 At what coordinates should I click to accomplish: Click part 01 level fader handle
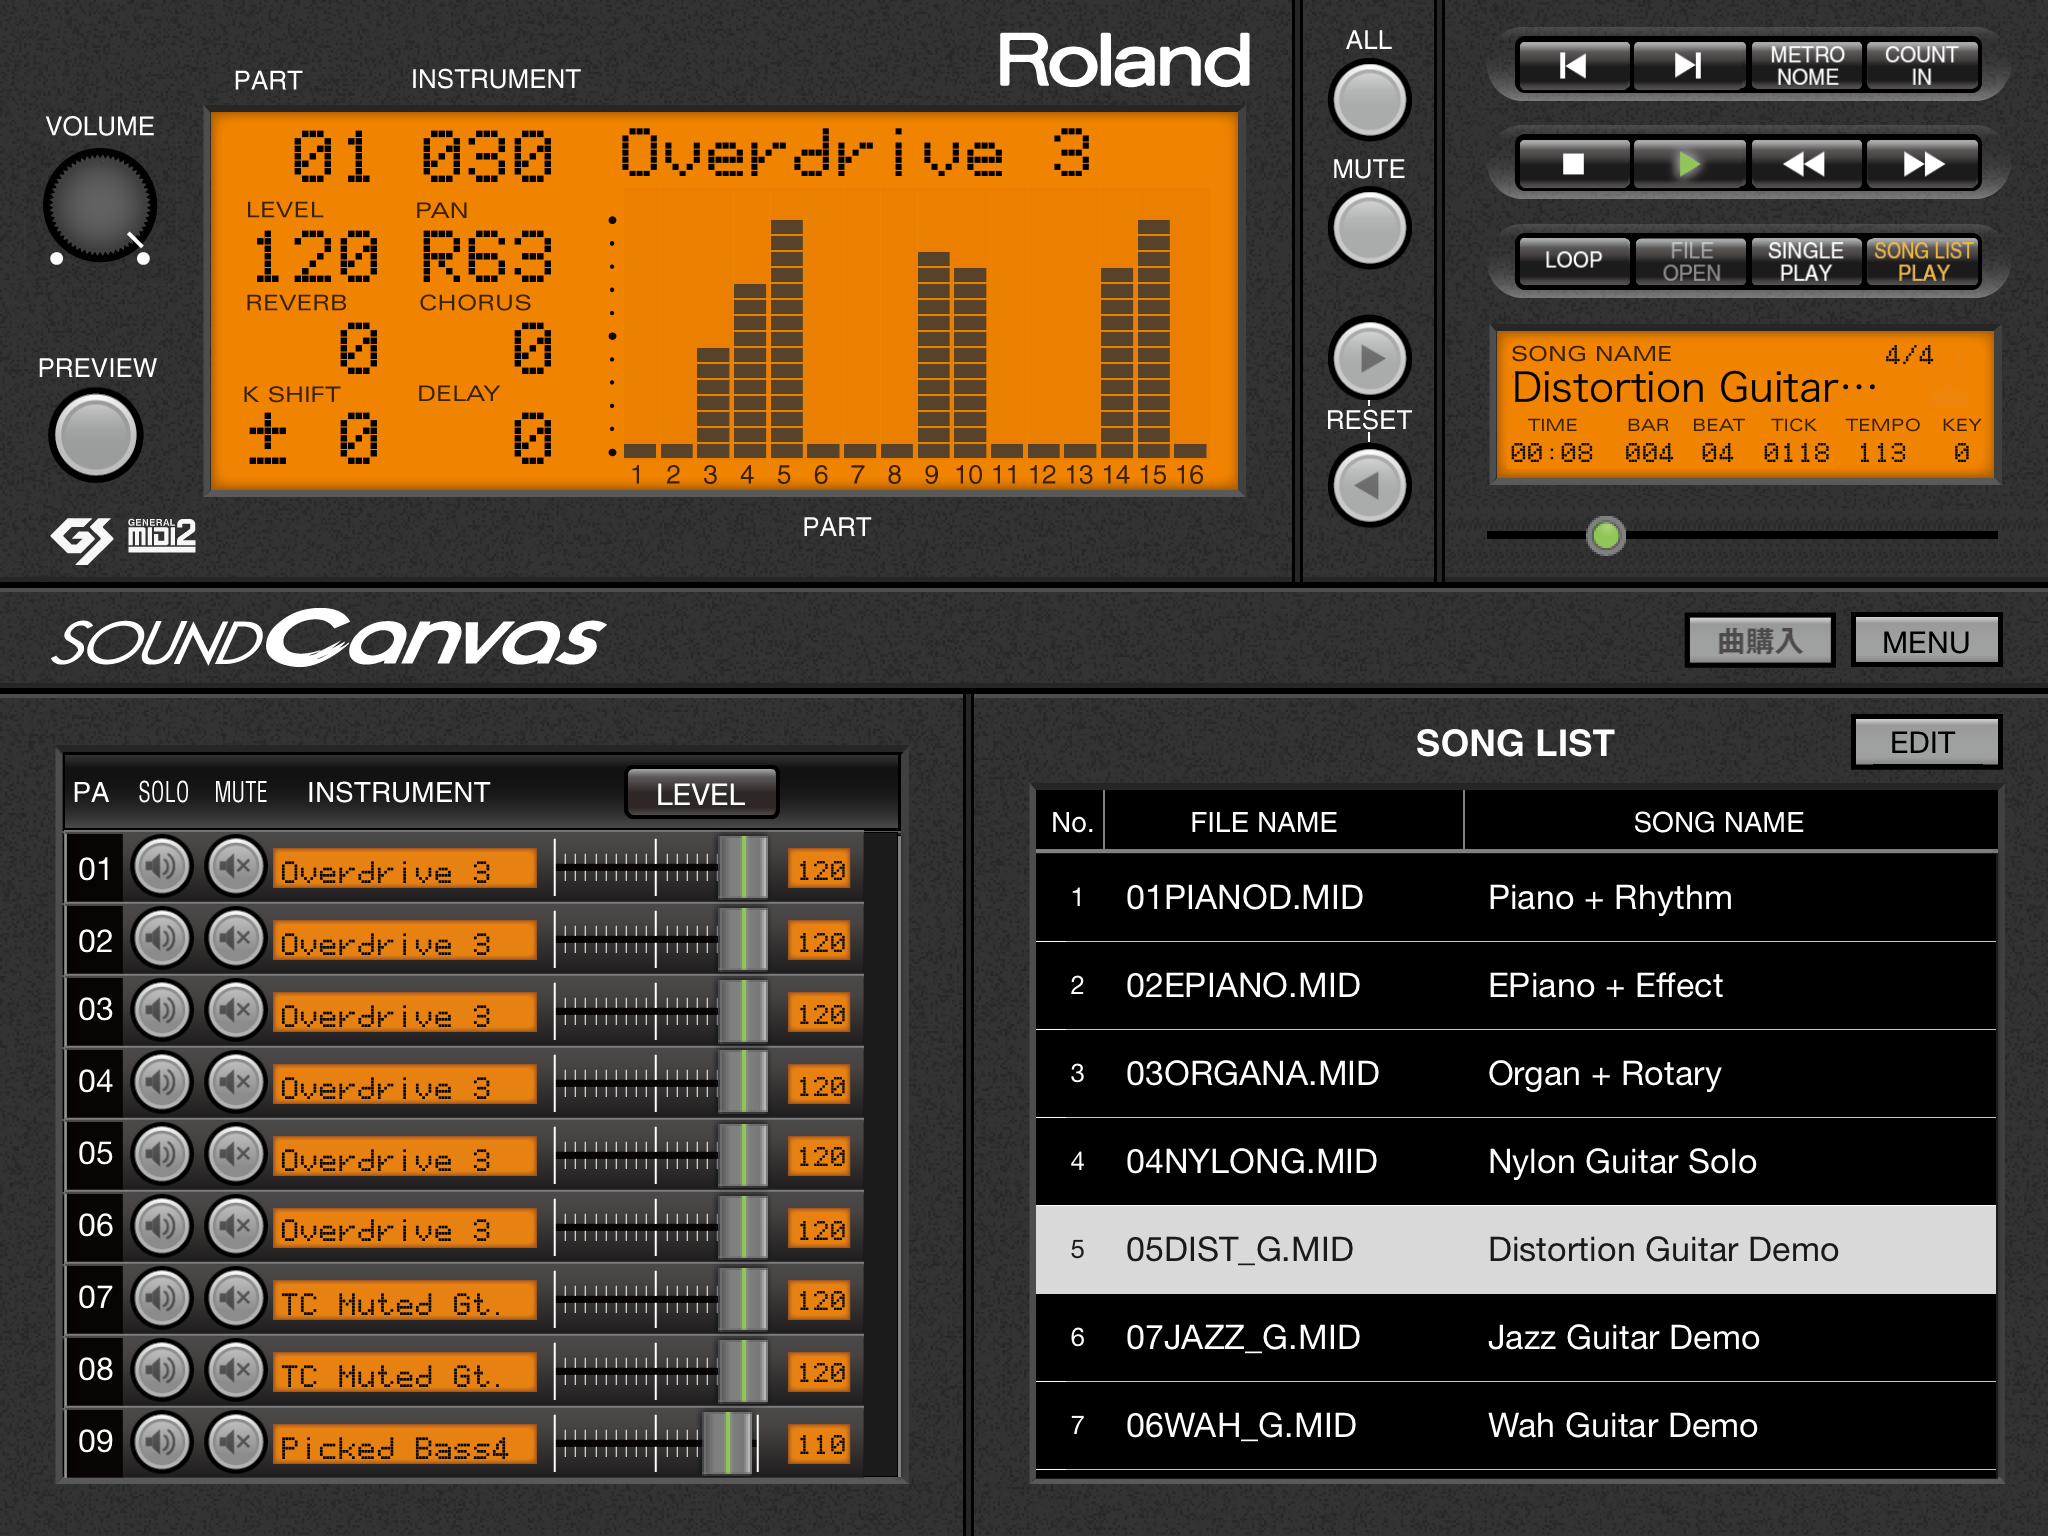[x=743, y=867]
